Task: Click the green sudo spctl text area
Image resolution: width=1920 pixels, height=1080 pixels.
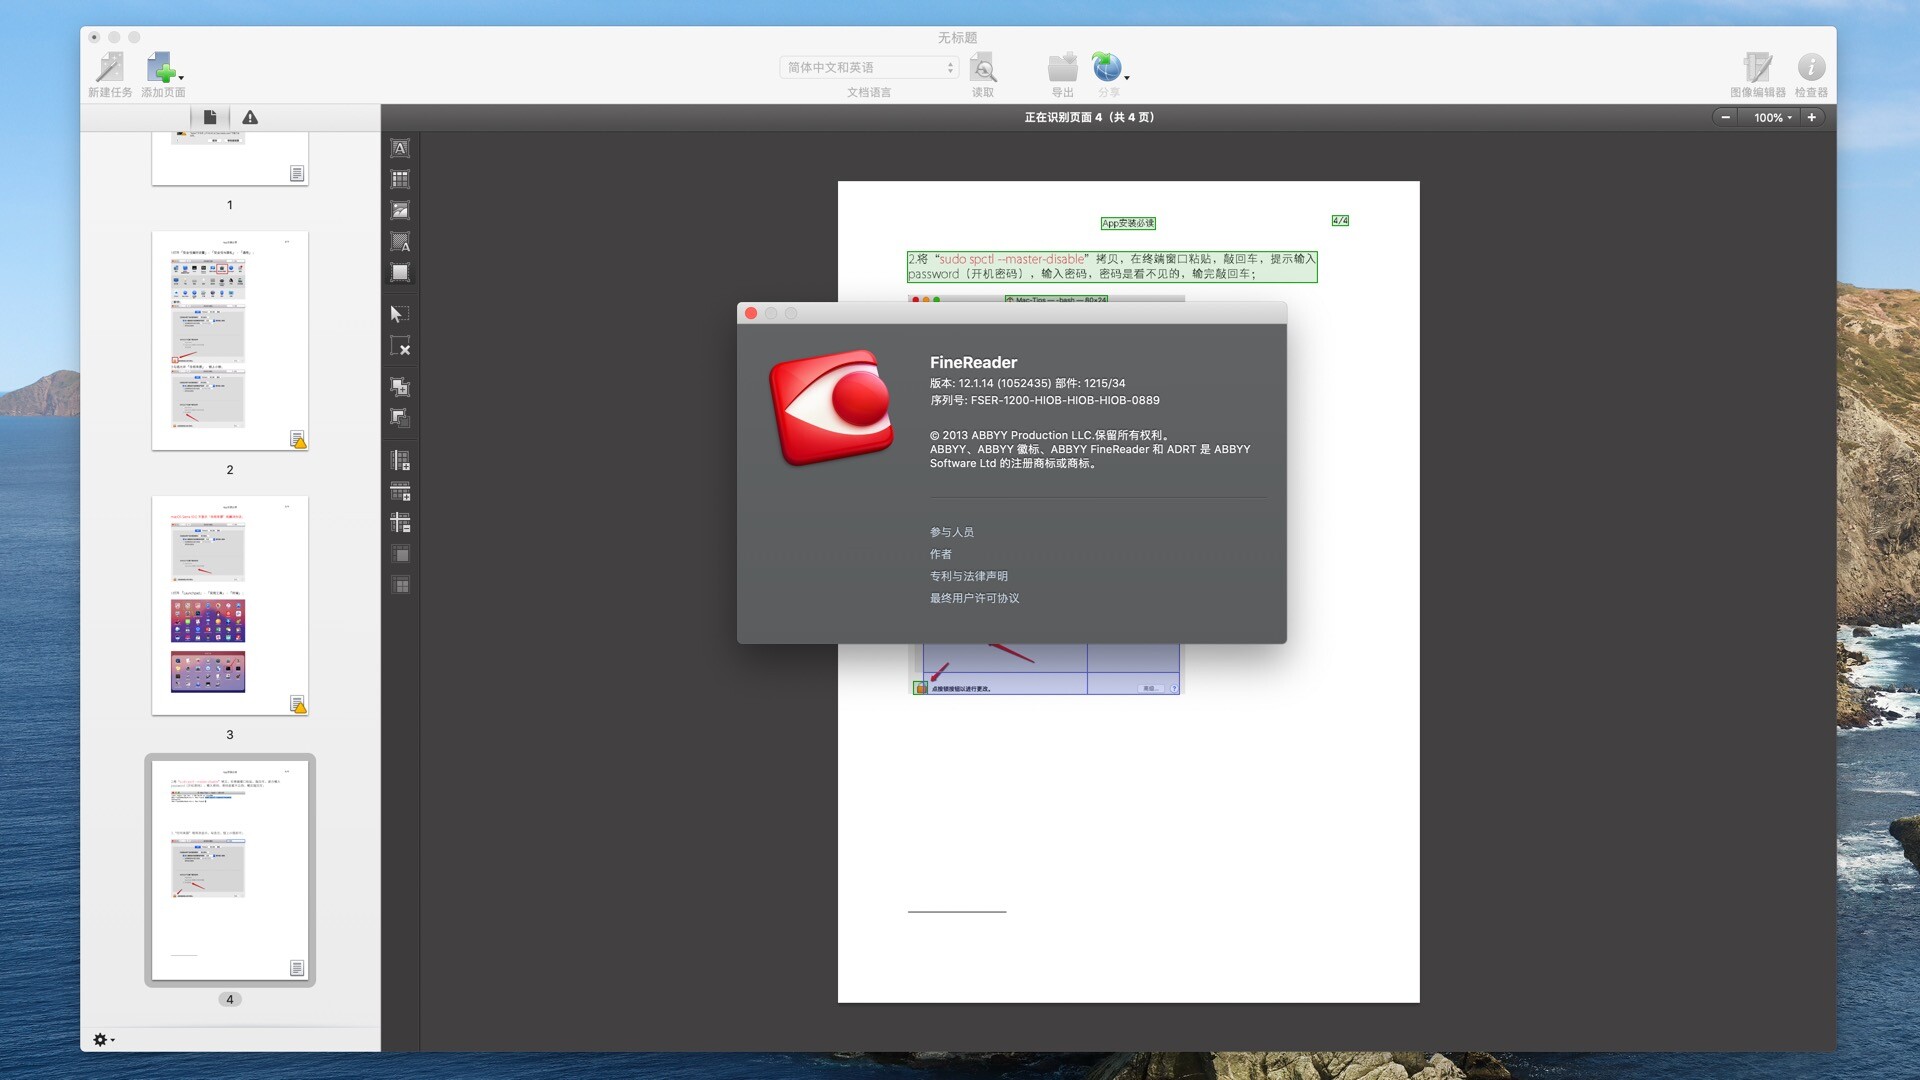Action: [1112, 266]
